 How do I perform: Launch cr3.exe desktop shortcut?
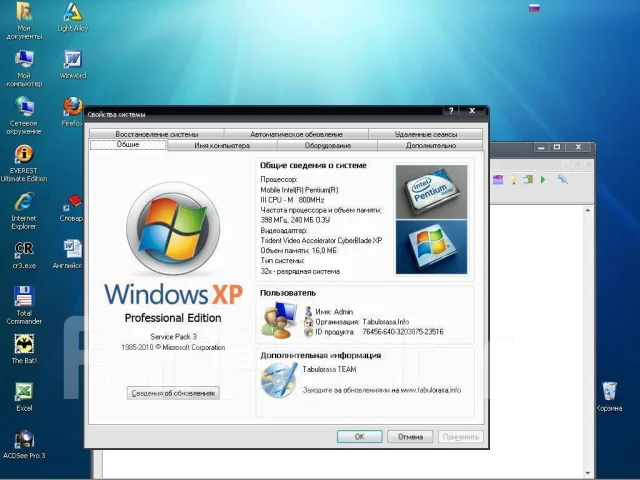coord(24,255)
